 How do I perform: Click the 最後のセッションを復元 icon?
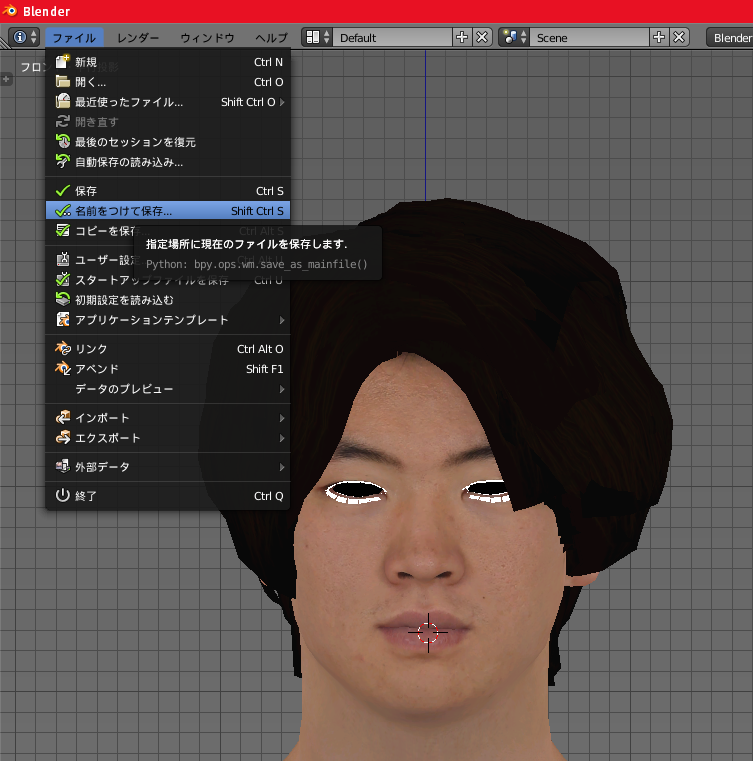(63, 141)
